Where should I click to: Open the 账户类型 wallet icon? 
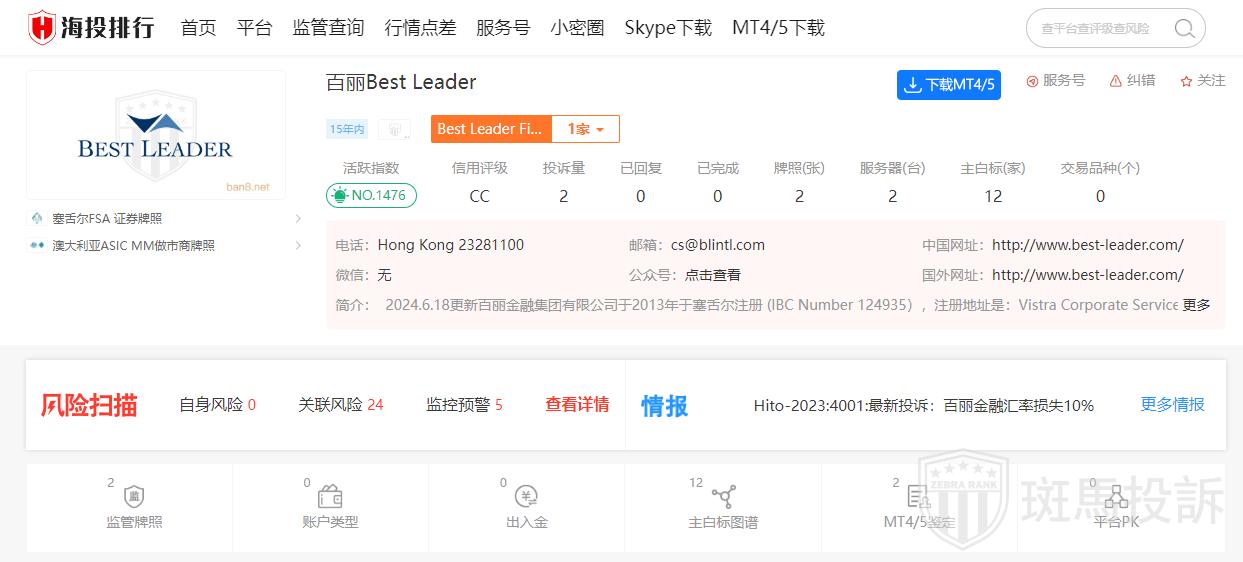330,497
